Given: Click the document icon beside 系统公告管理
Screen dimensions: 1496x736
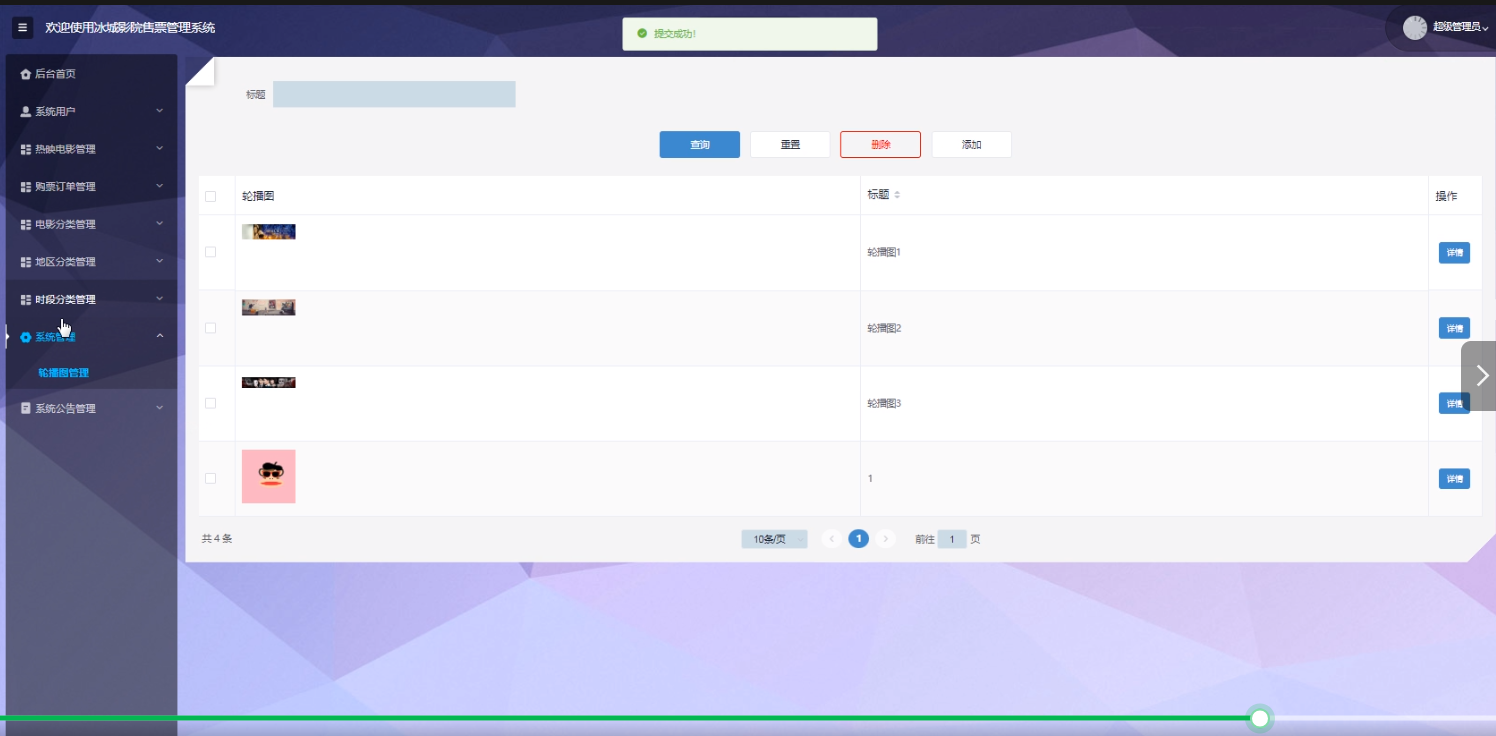Looking at the screenshot, I should 26,409.
